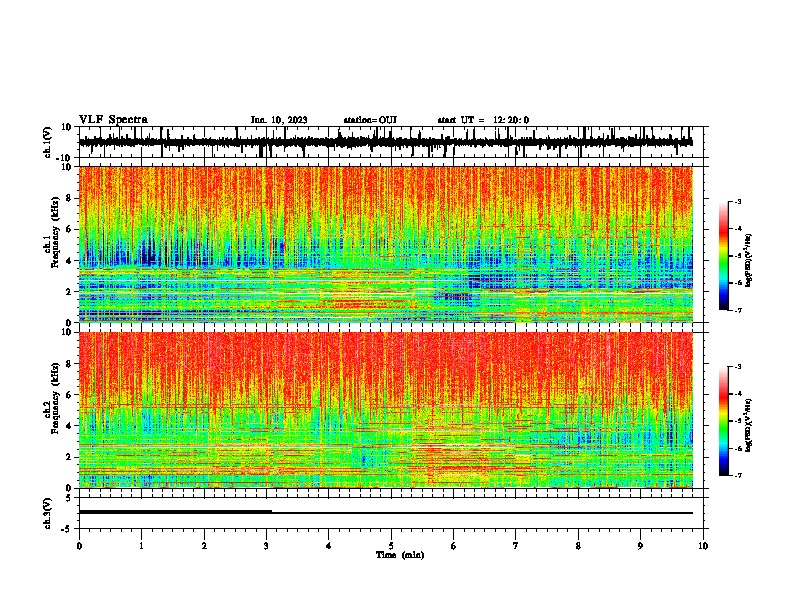Click the "8" kHz tick on ch.1 frequency axis
The width and height of the screenshot is (792, 612).
69,198
